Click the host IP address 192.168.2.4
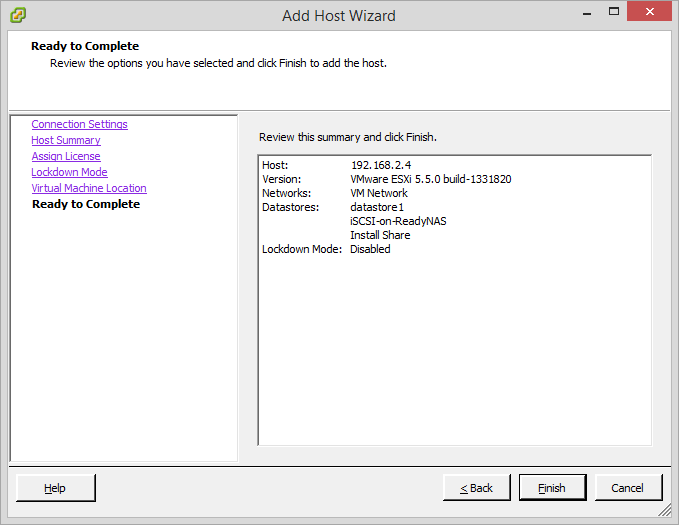679x525 pixels. (379, 165)
